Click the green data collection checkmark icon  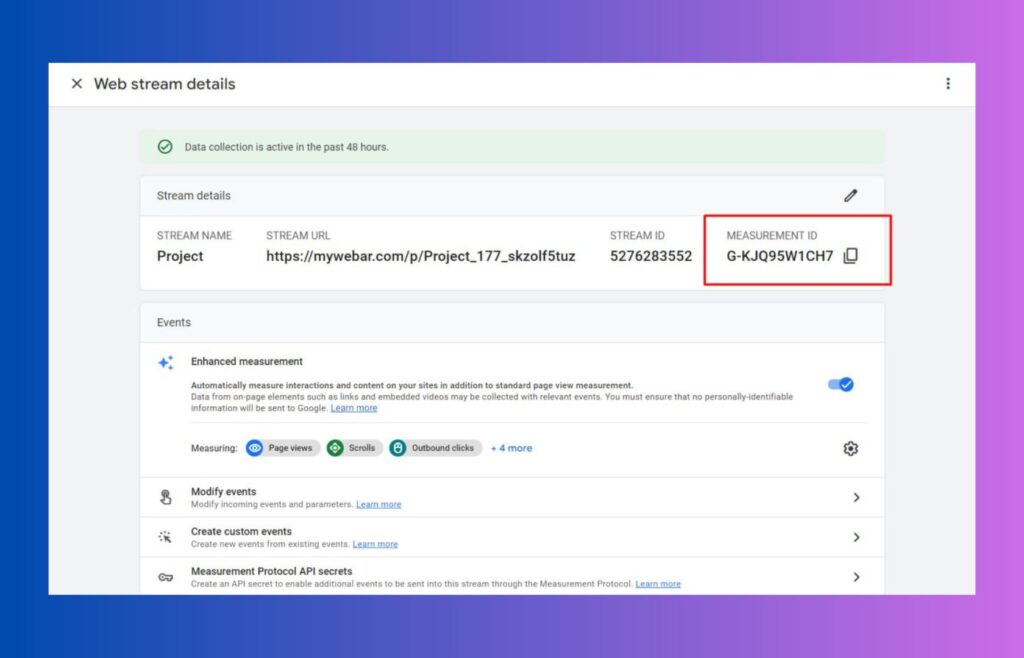click(165, 147)
